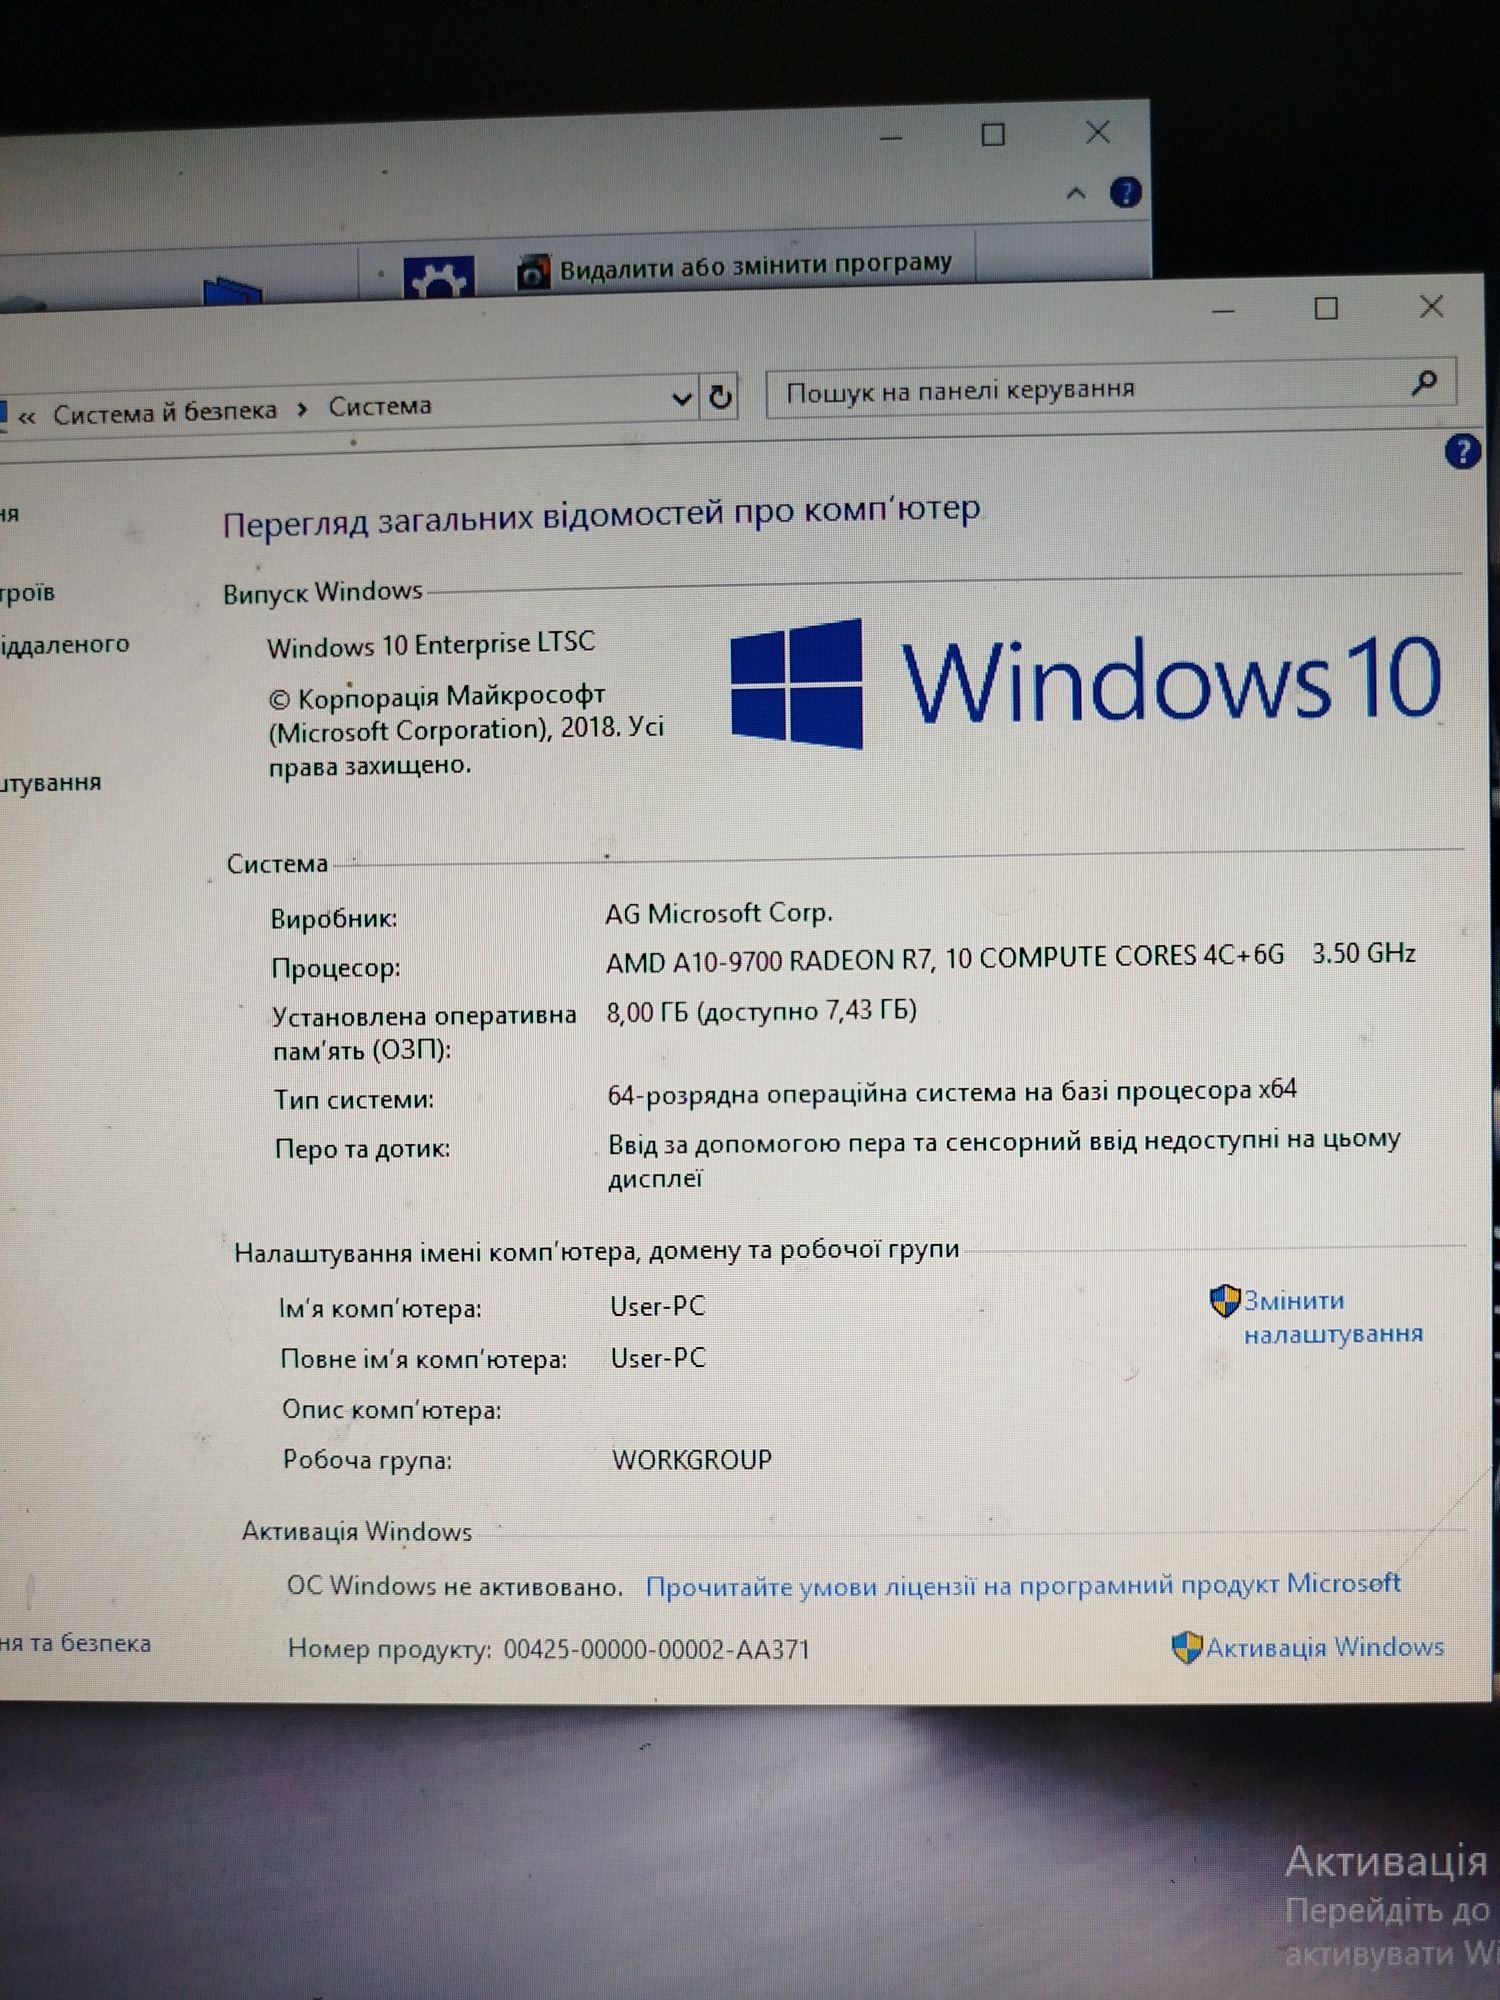Image resolution: width=1500 pixels, height=2000 pixels.
Task: Click the manufacturer value 'AG Microsoft Corp.'
Action: click(x=719, y=912)
